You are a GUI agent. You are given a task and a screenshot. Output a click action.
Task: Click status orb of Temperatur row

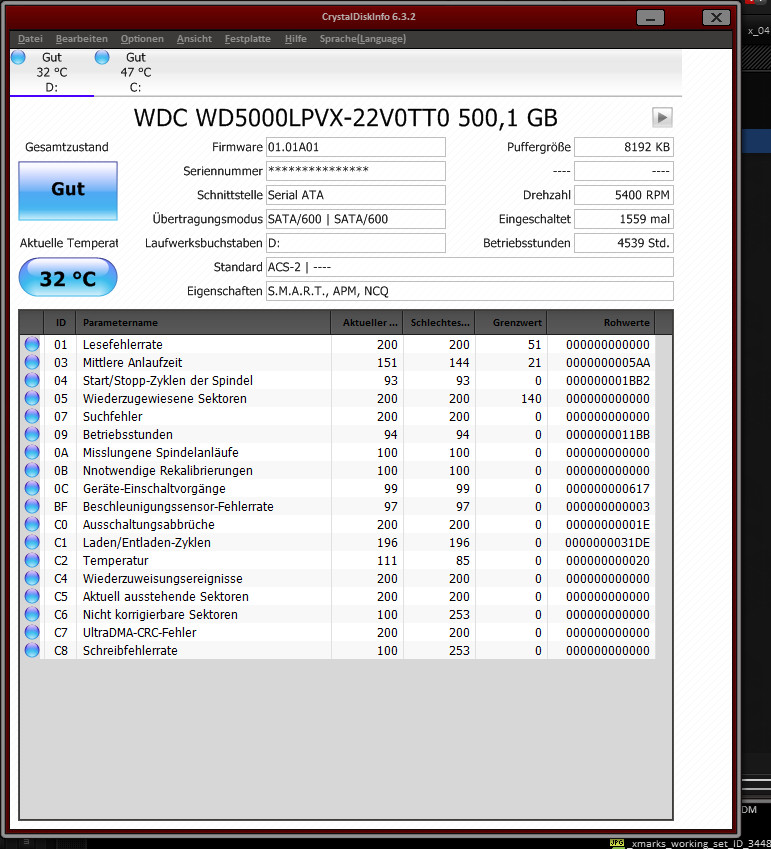(32, 560)
